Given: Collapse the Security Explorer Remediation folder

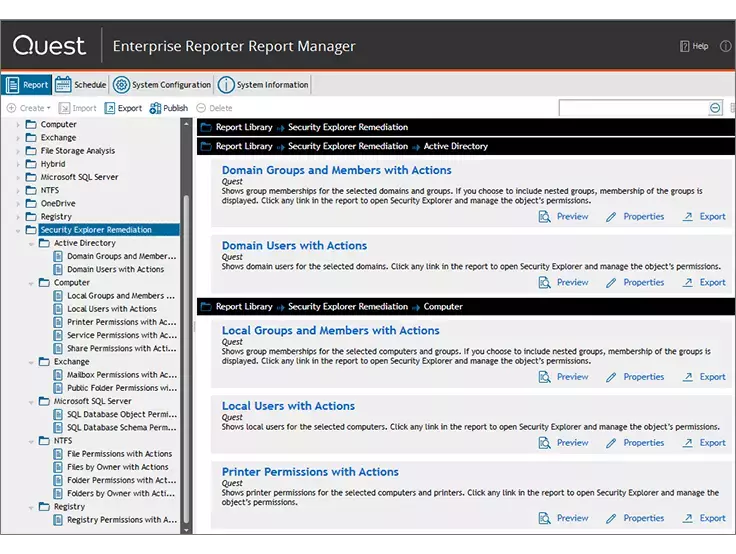Looking at the screenshot, I should click(18, 231).
